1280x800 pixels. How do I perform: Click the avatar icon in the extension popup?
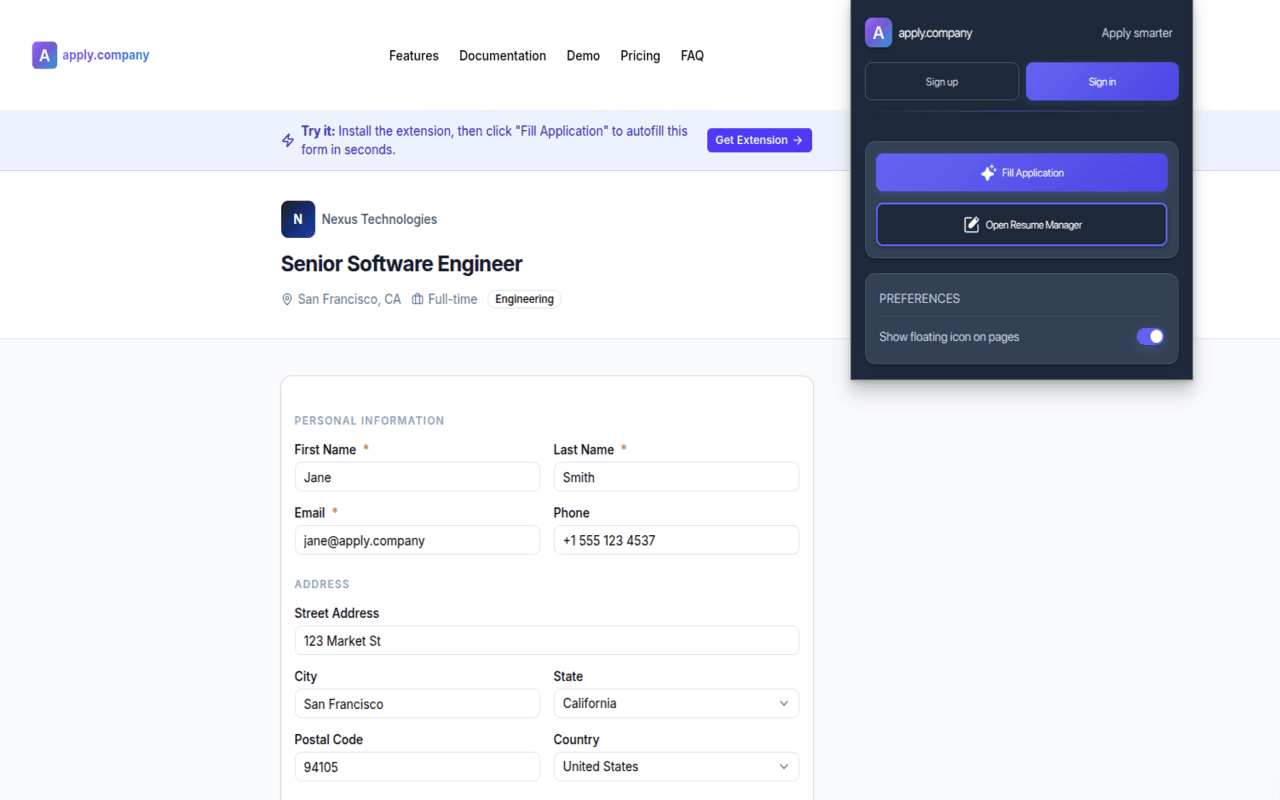pyautogui.click(x=878, y=32)
